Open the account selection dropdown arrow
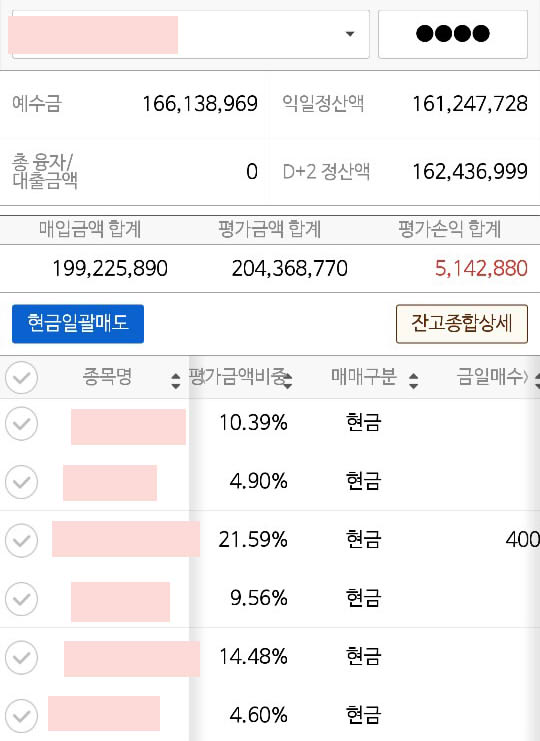This screenshot has height=741, width=540. pyautogui.click(x=350, y=34)
